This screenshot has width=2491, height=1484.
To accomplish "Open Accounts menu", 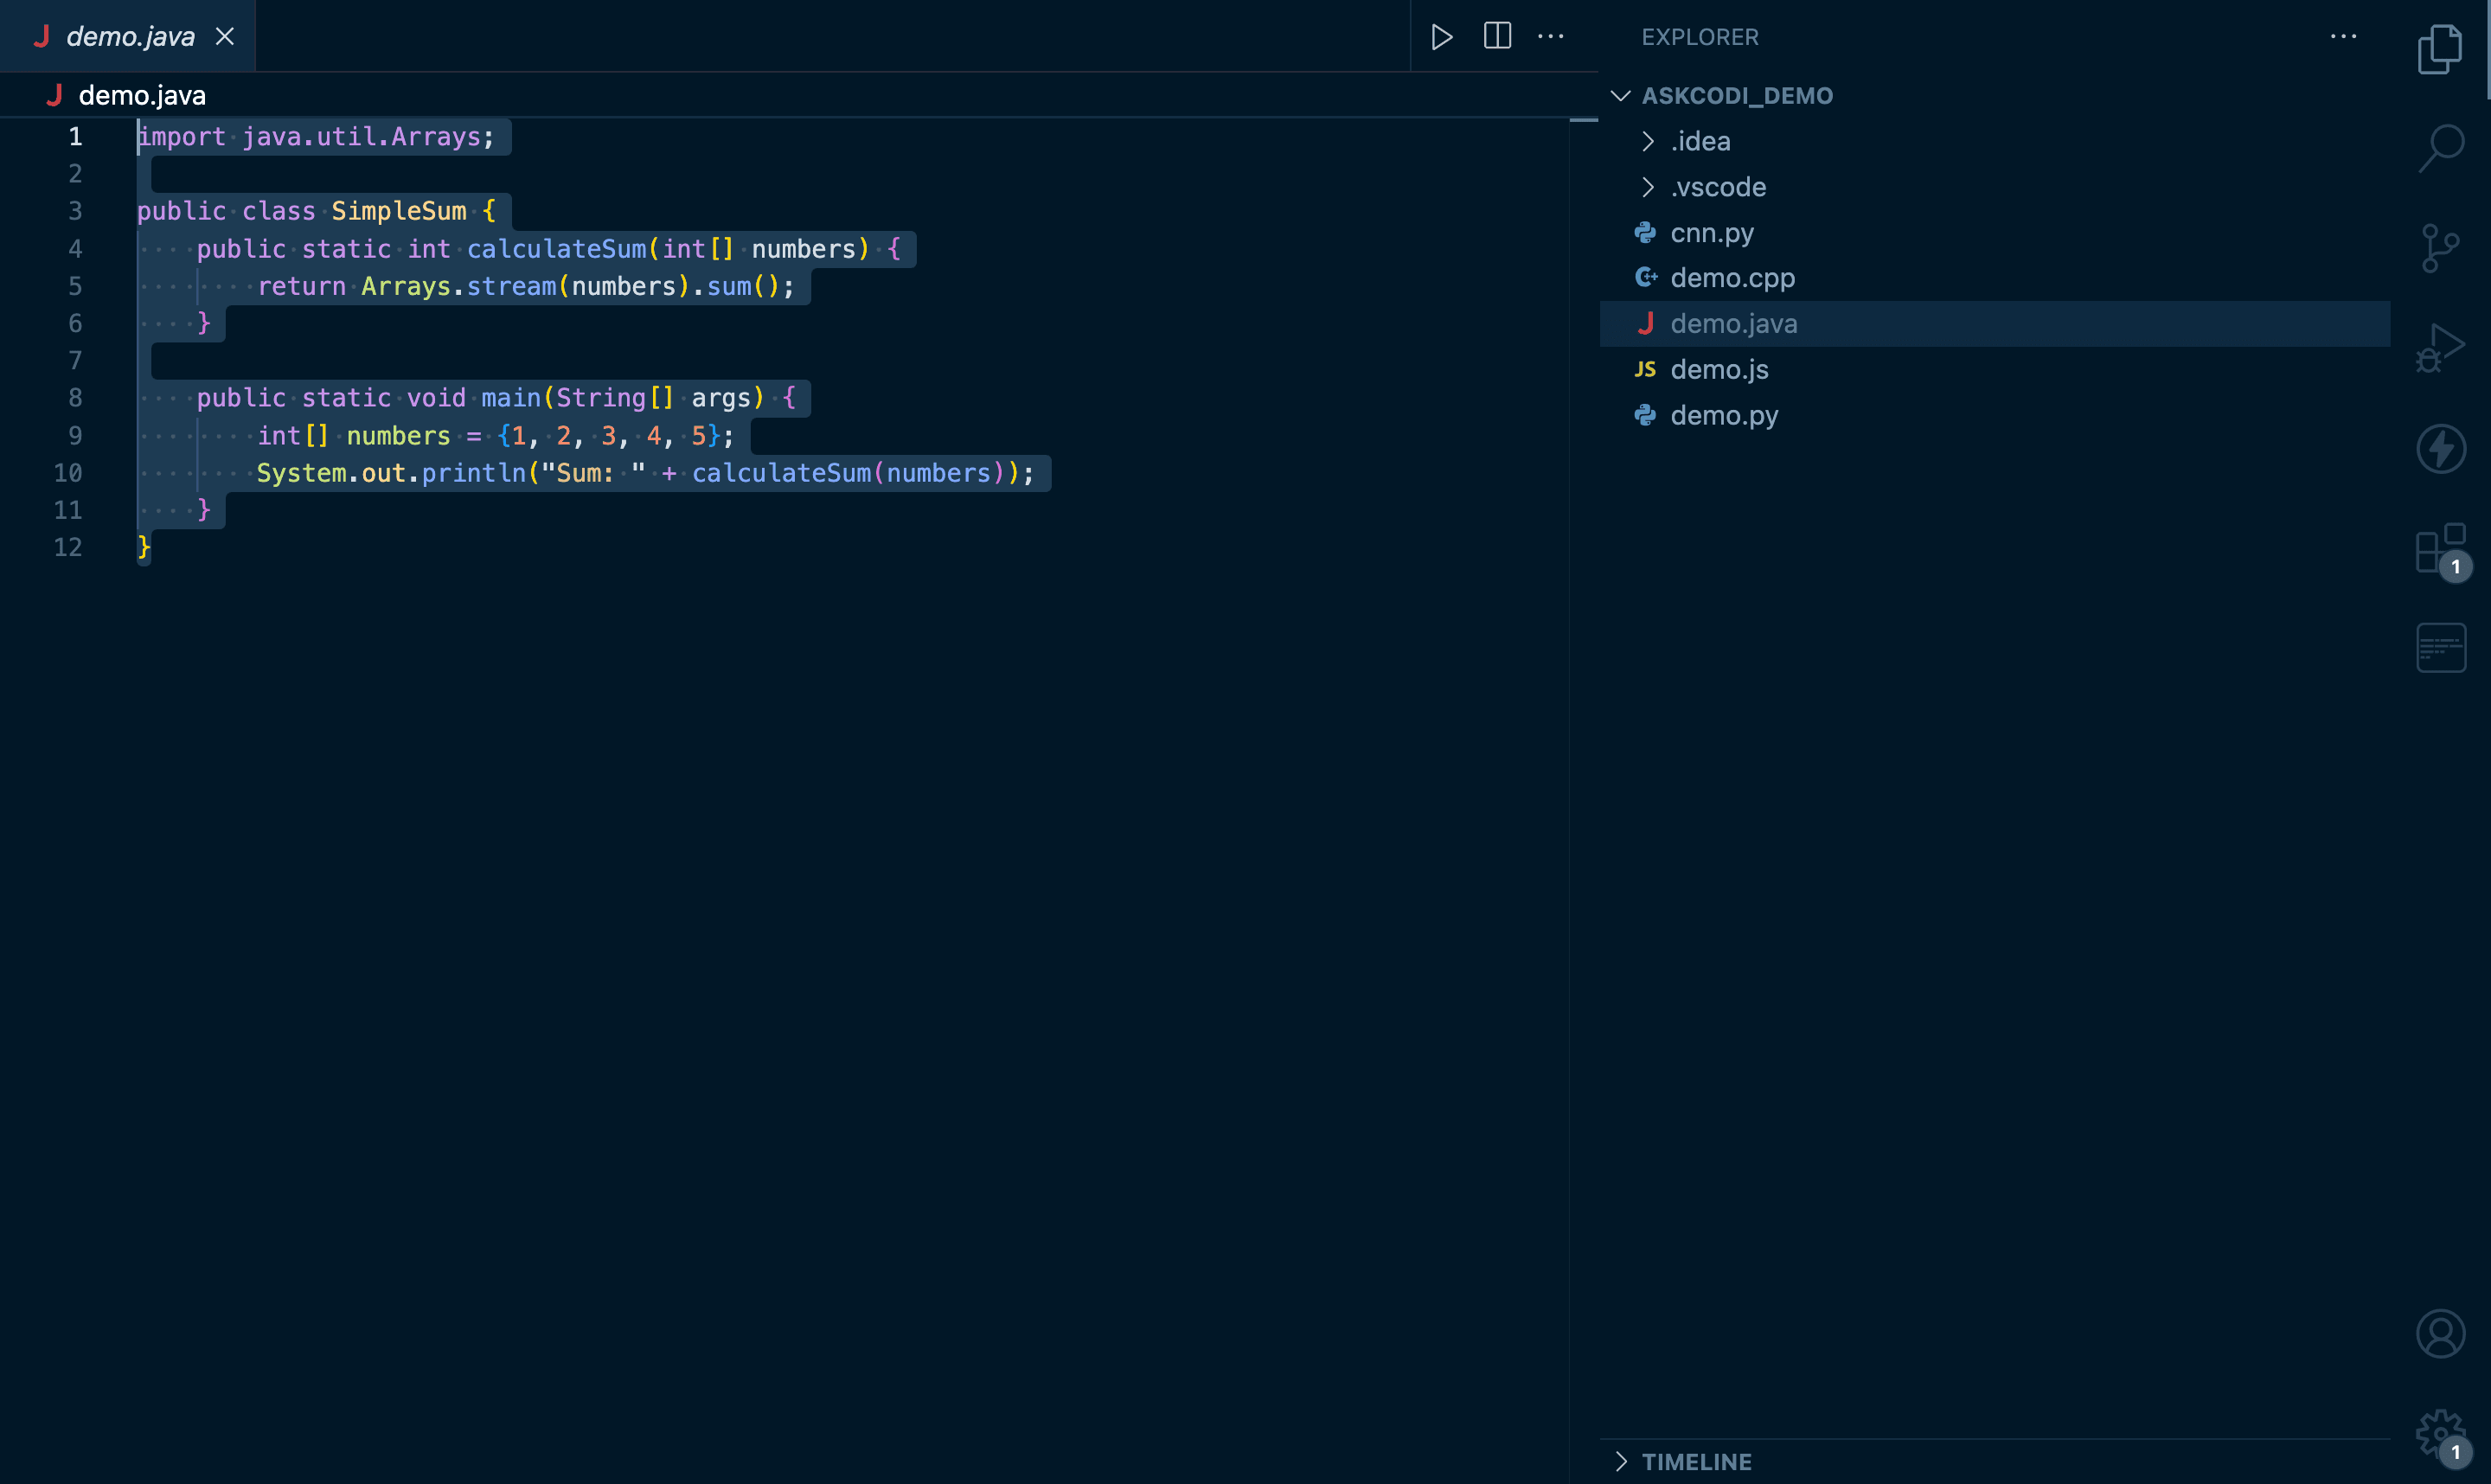I will point(2440,1333).
